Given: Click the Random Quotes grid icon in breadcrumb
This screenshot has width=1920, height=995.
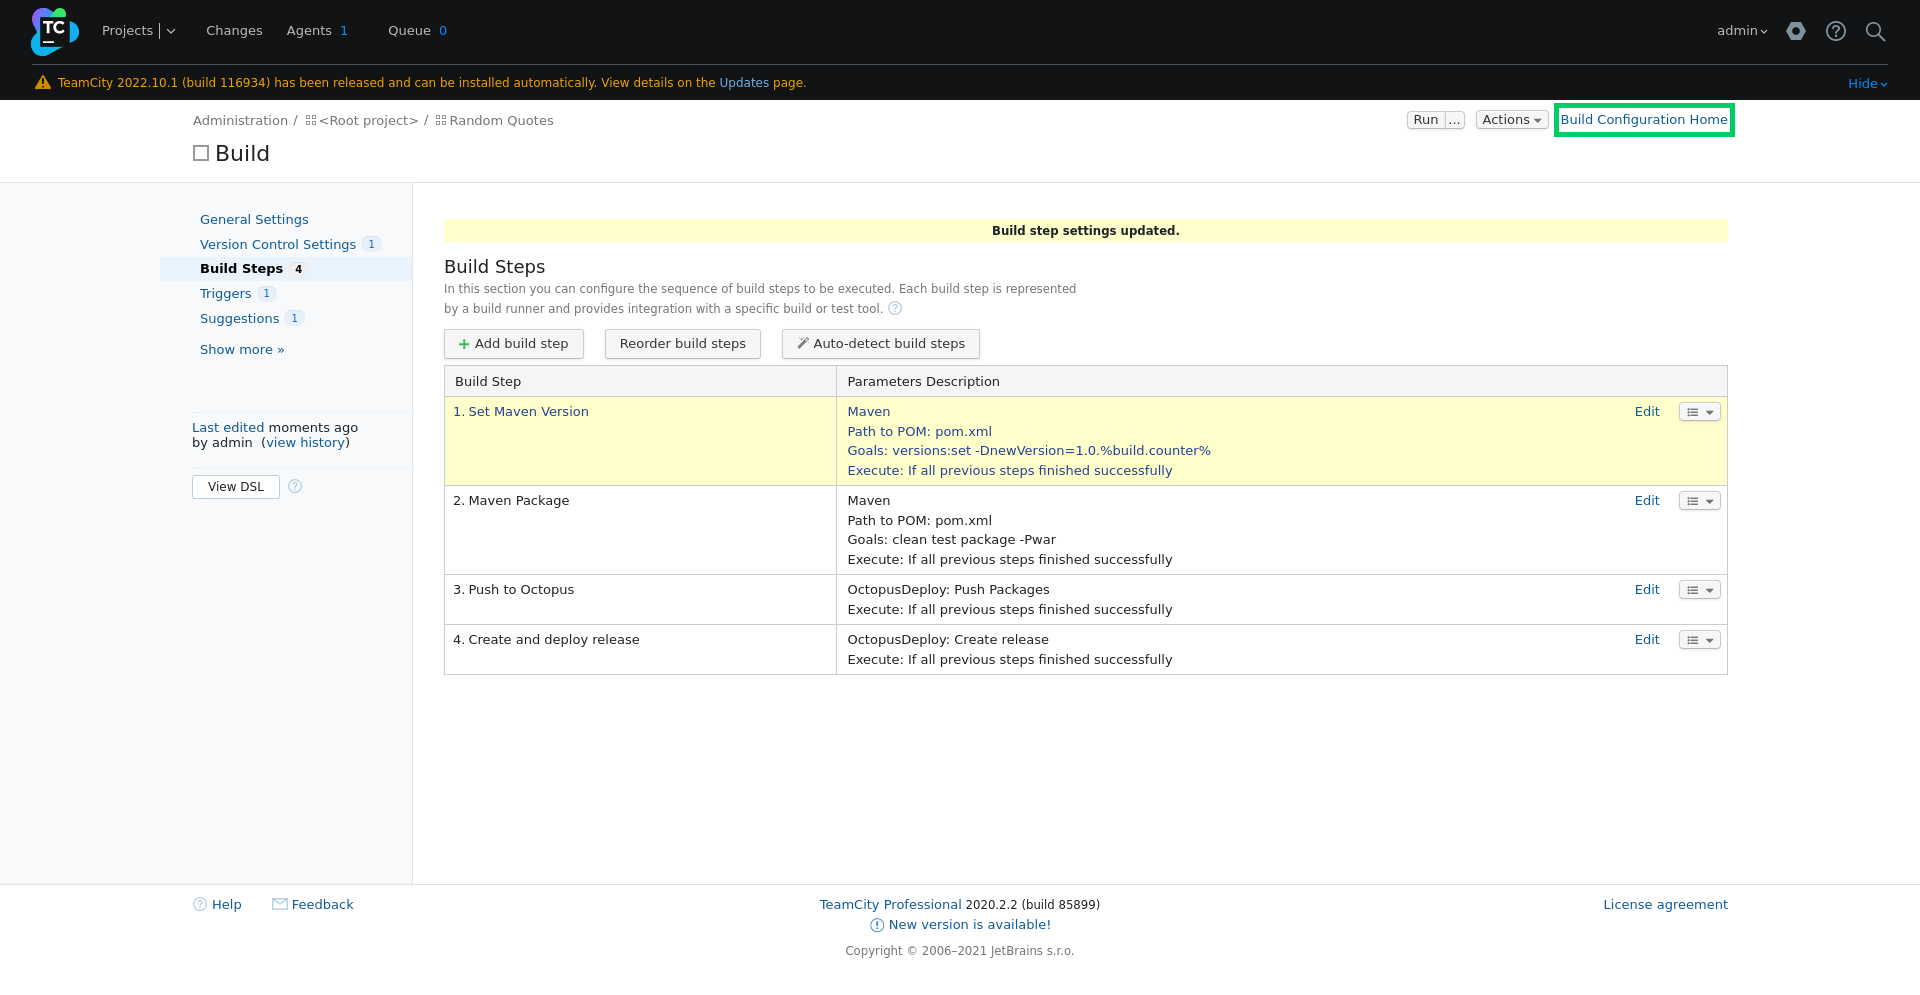Looking at the screenshot, I should [x=441, y=120].
